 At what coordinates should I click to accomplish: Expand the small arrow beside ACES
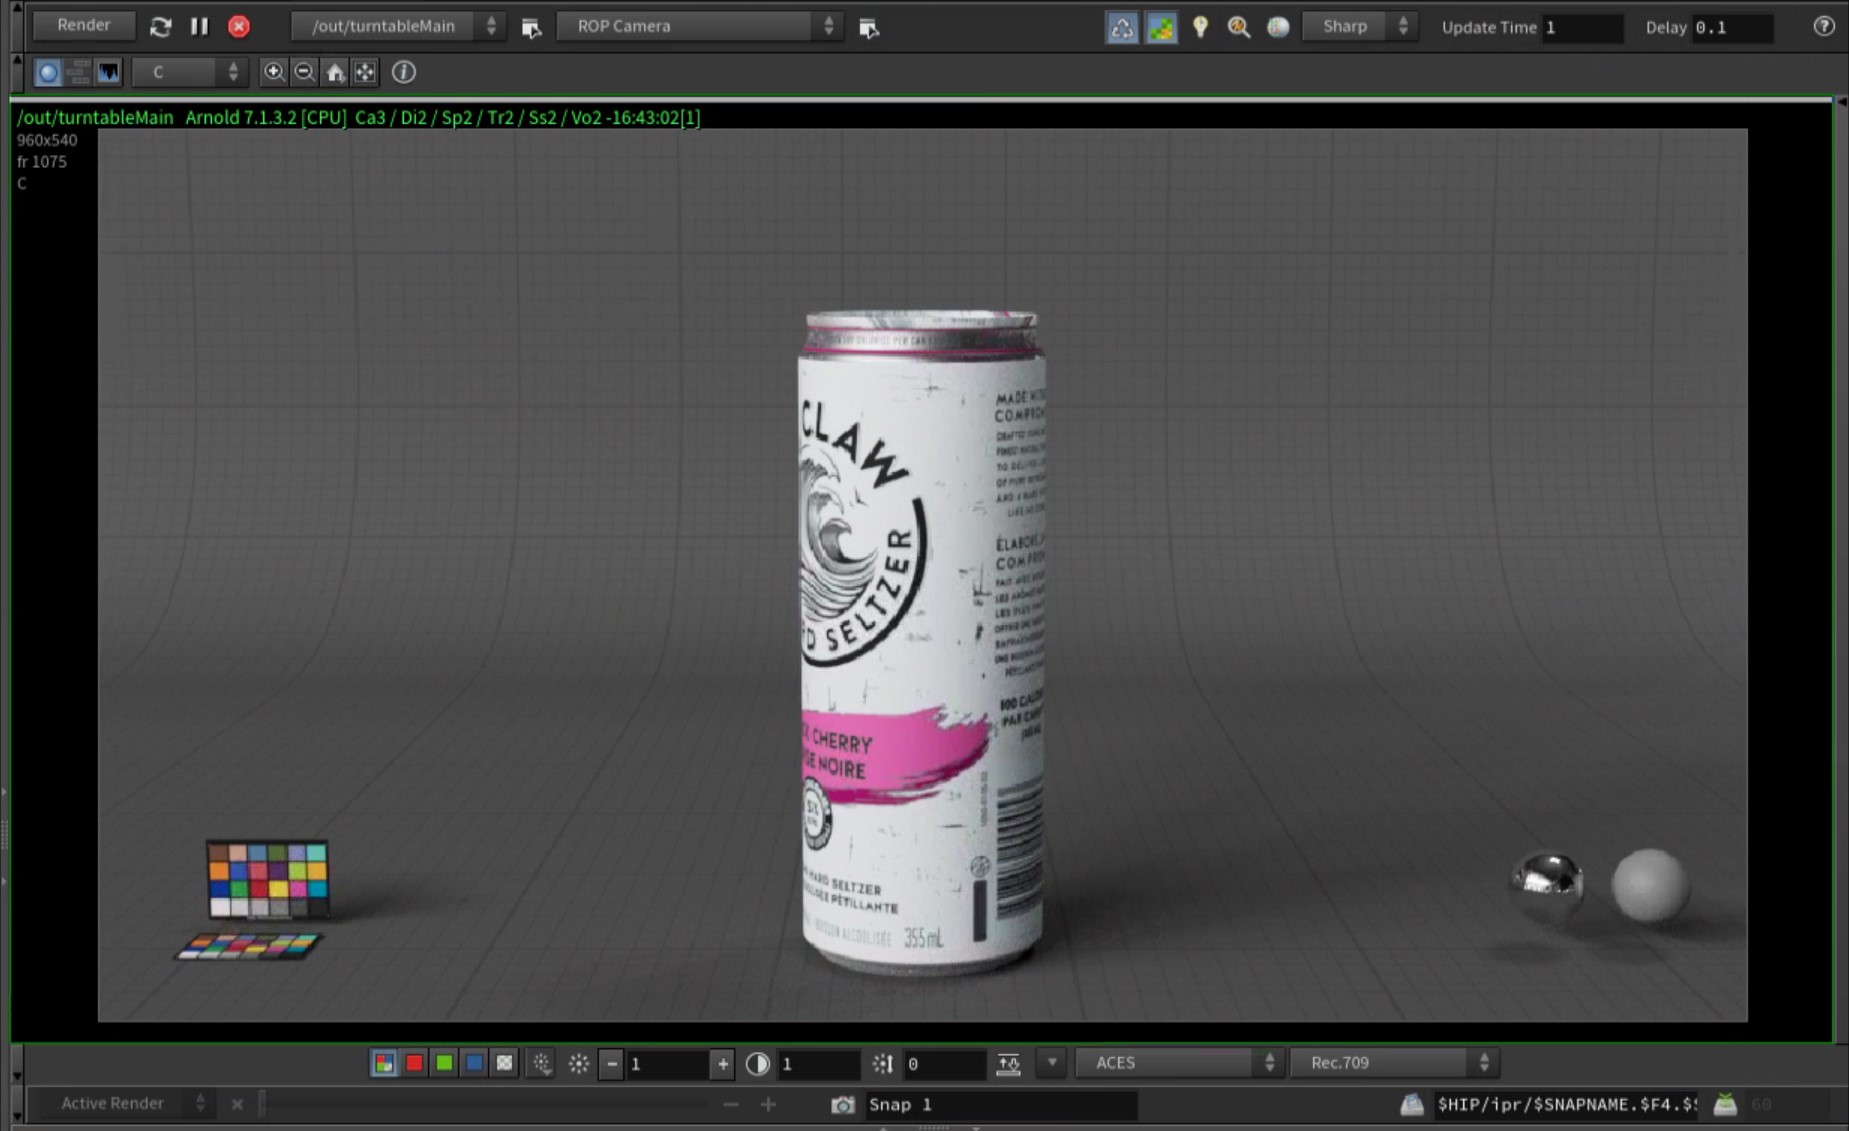(x=1052, y=1063)
